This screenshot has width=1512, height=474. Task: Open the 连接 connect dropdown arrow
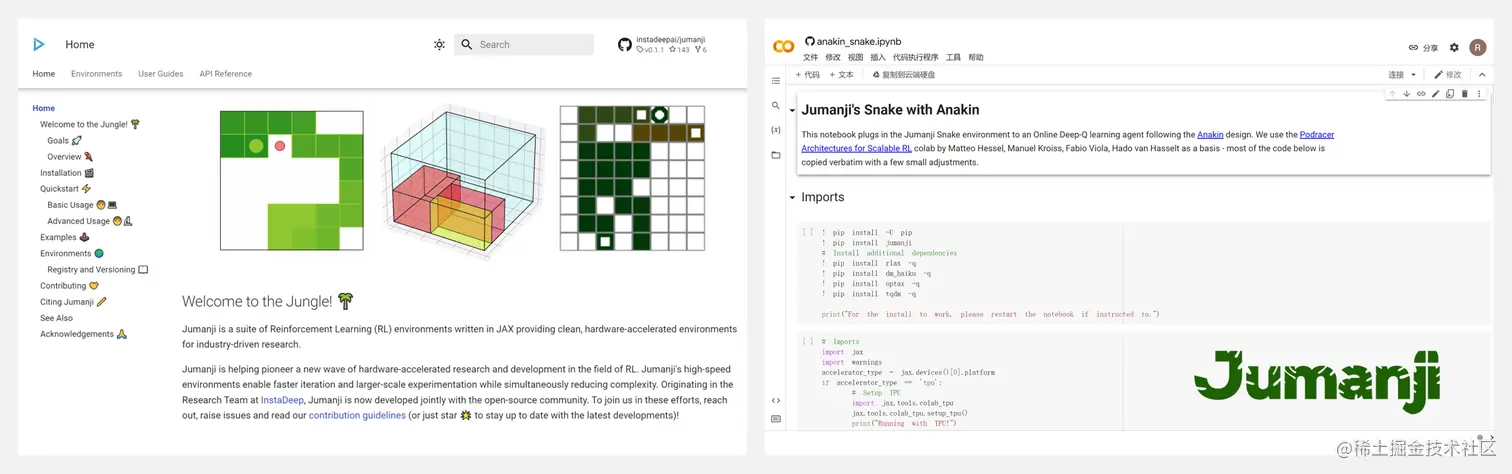(1413, 75)
